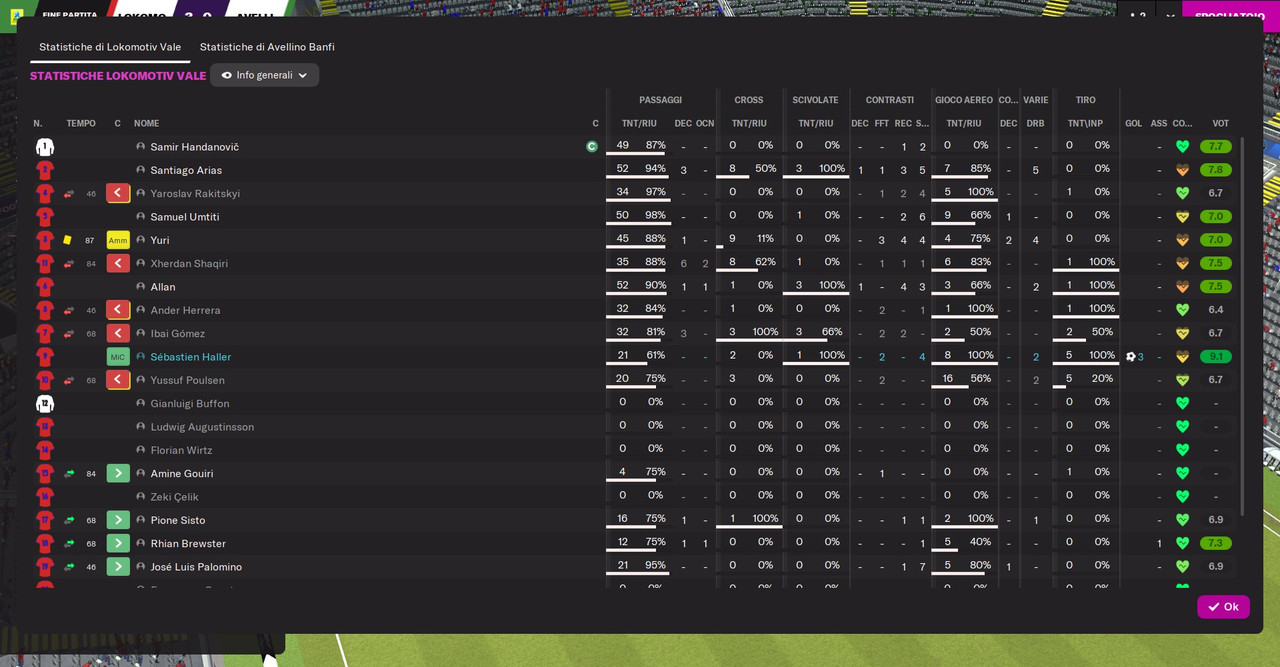Click the condition heart icon for Santiago Arias

tap(1182, 170)
